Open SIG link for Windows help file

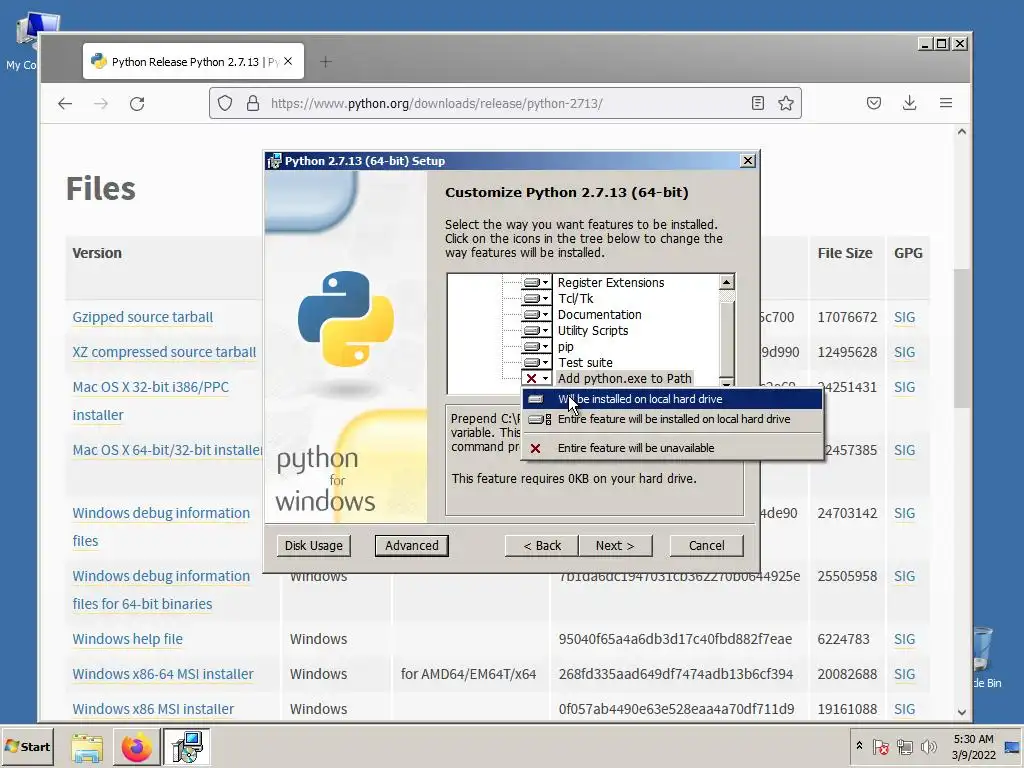point(904,639)
